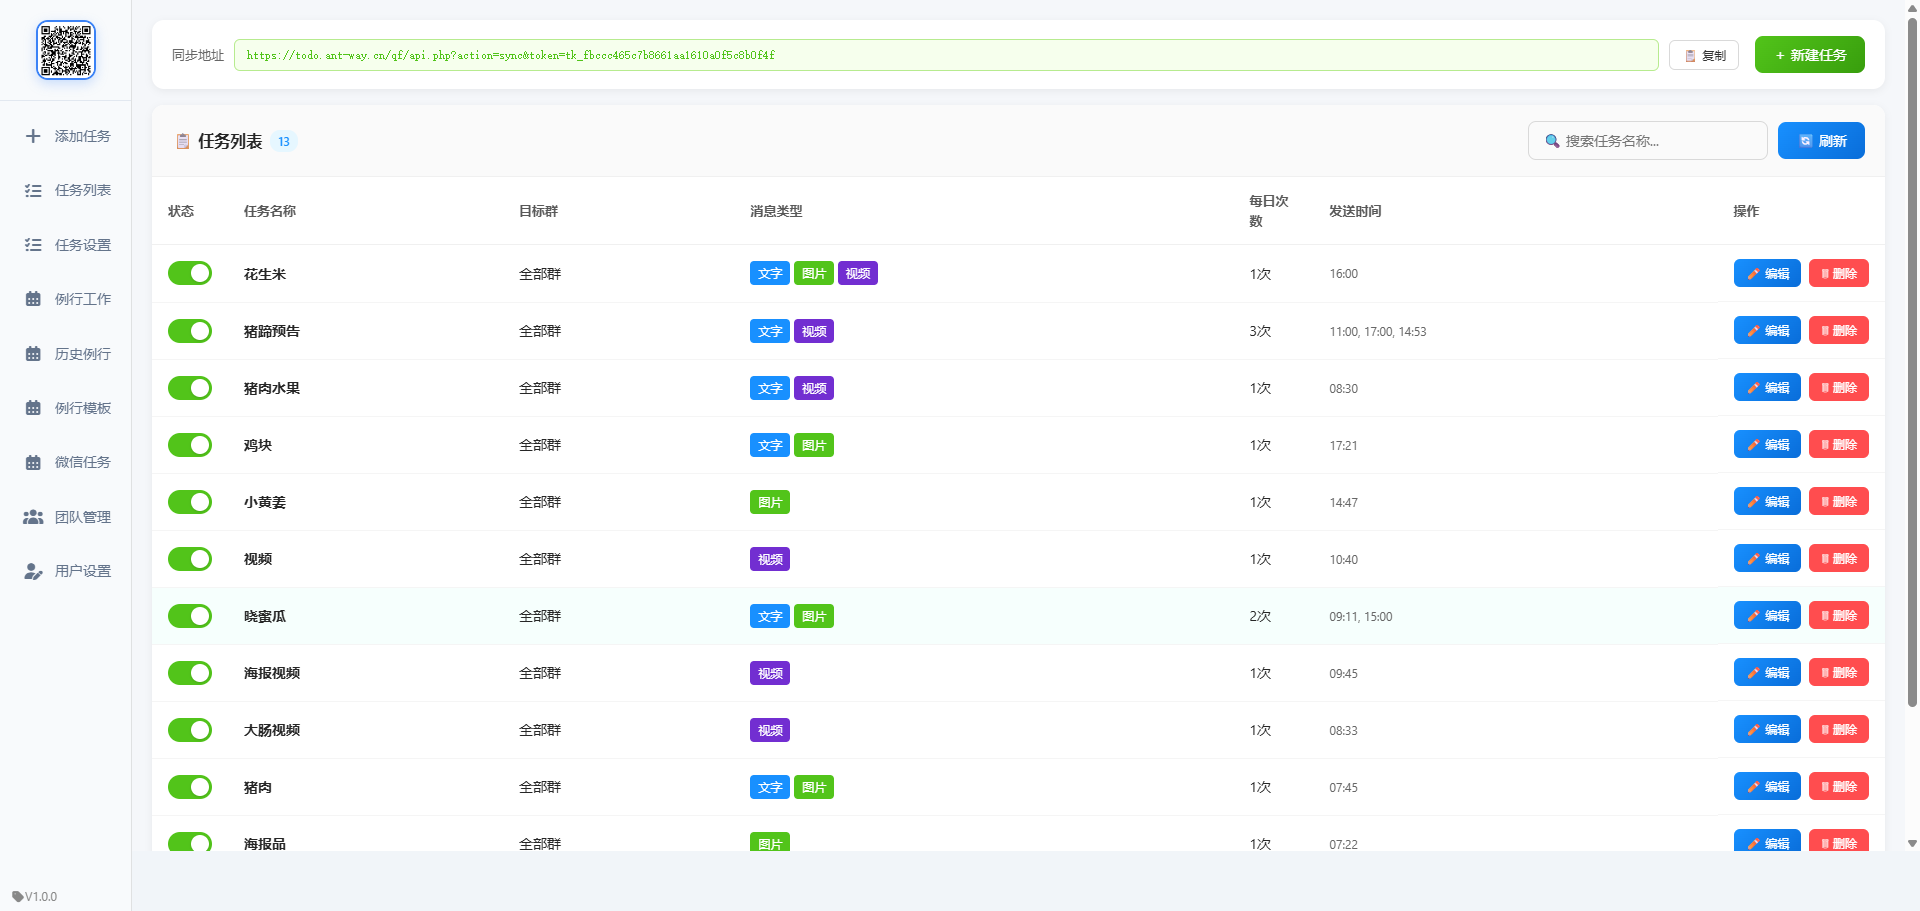Toggle off the 花生米 task switch

coord(190,273)
